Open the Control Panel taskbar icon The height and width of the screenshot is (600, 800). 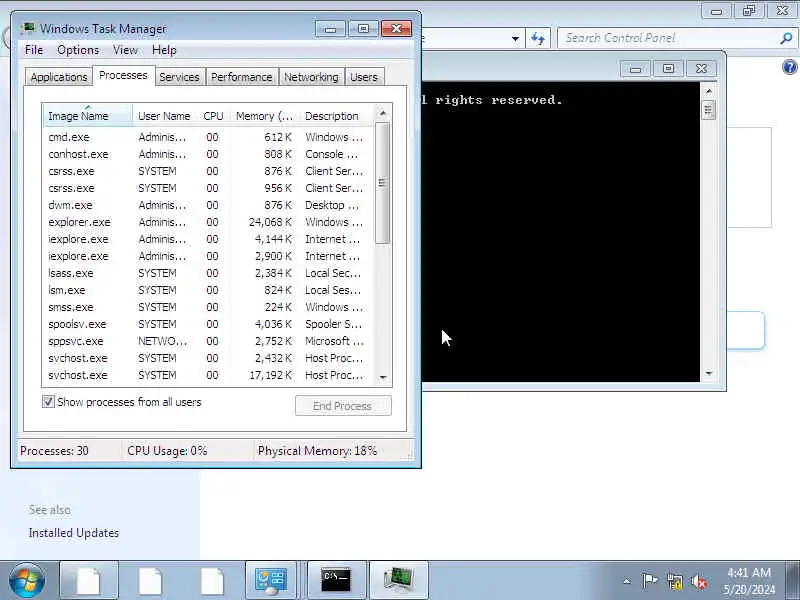pyautogui.click(x=271, y=581)
